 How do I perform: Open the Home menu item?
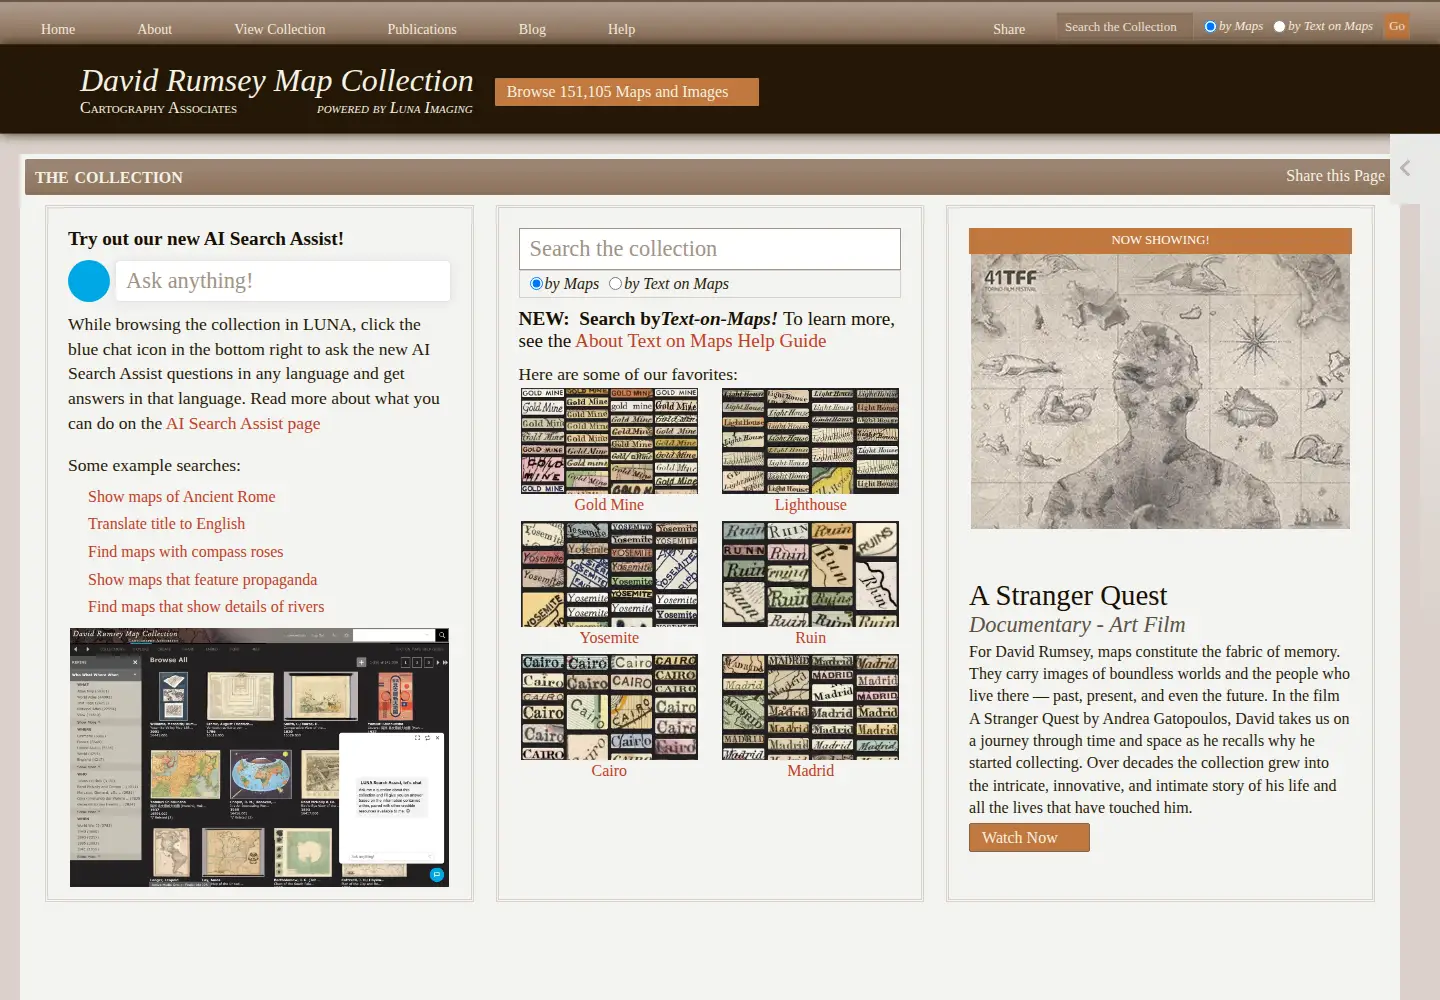click(x=58, y=29)
